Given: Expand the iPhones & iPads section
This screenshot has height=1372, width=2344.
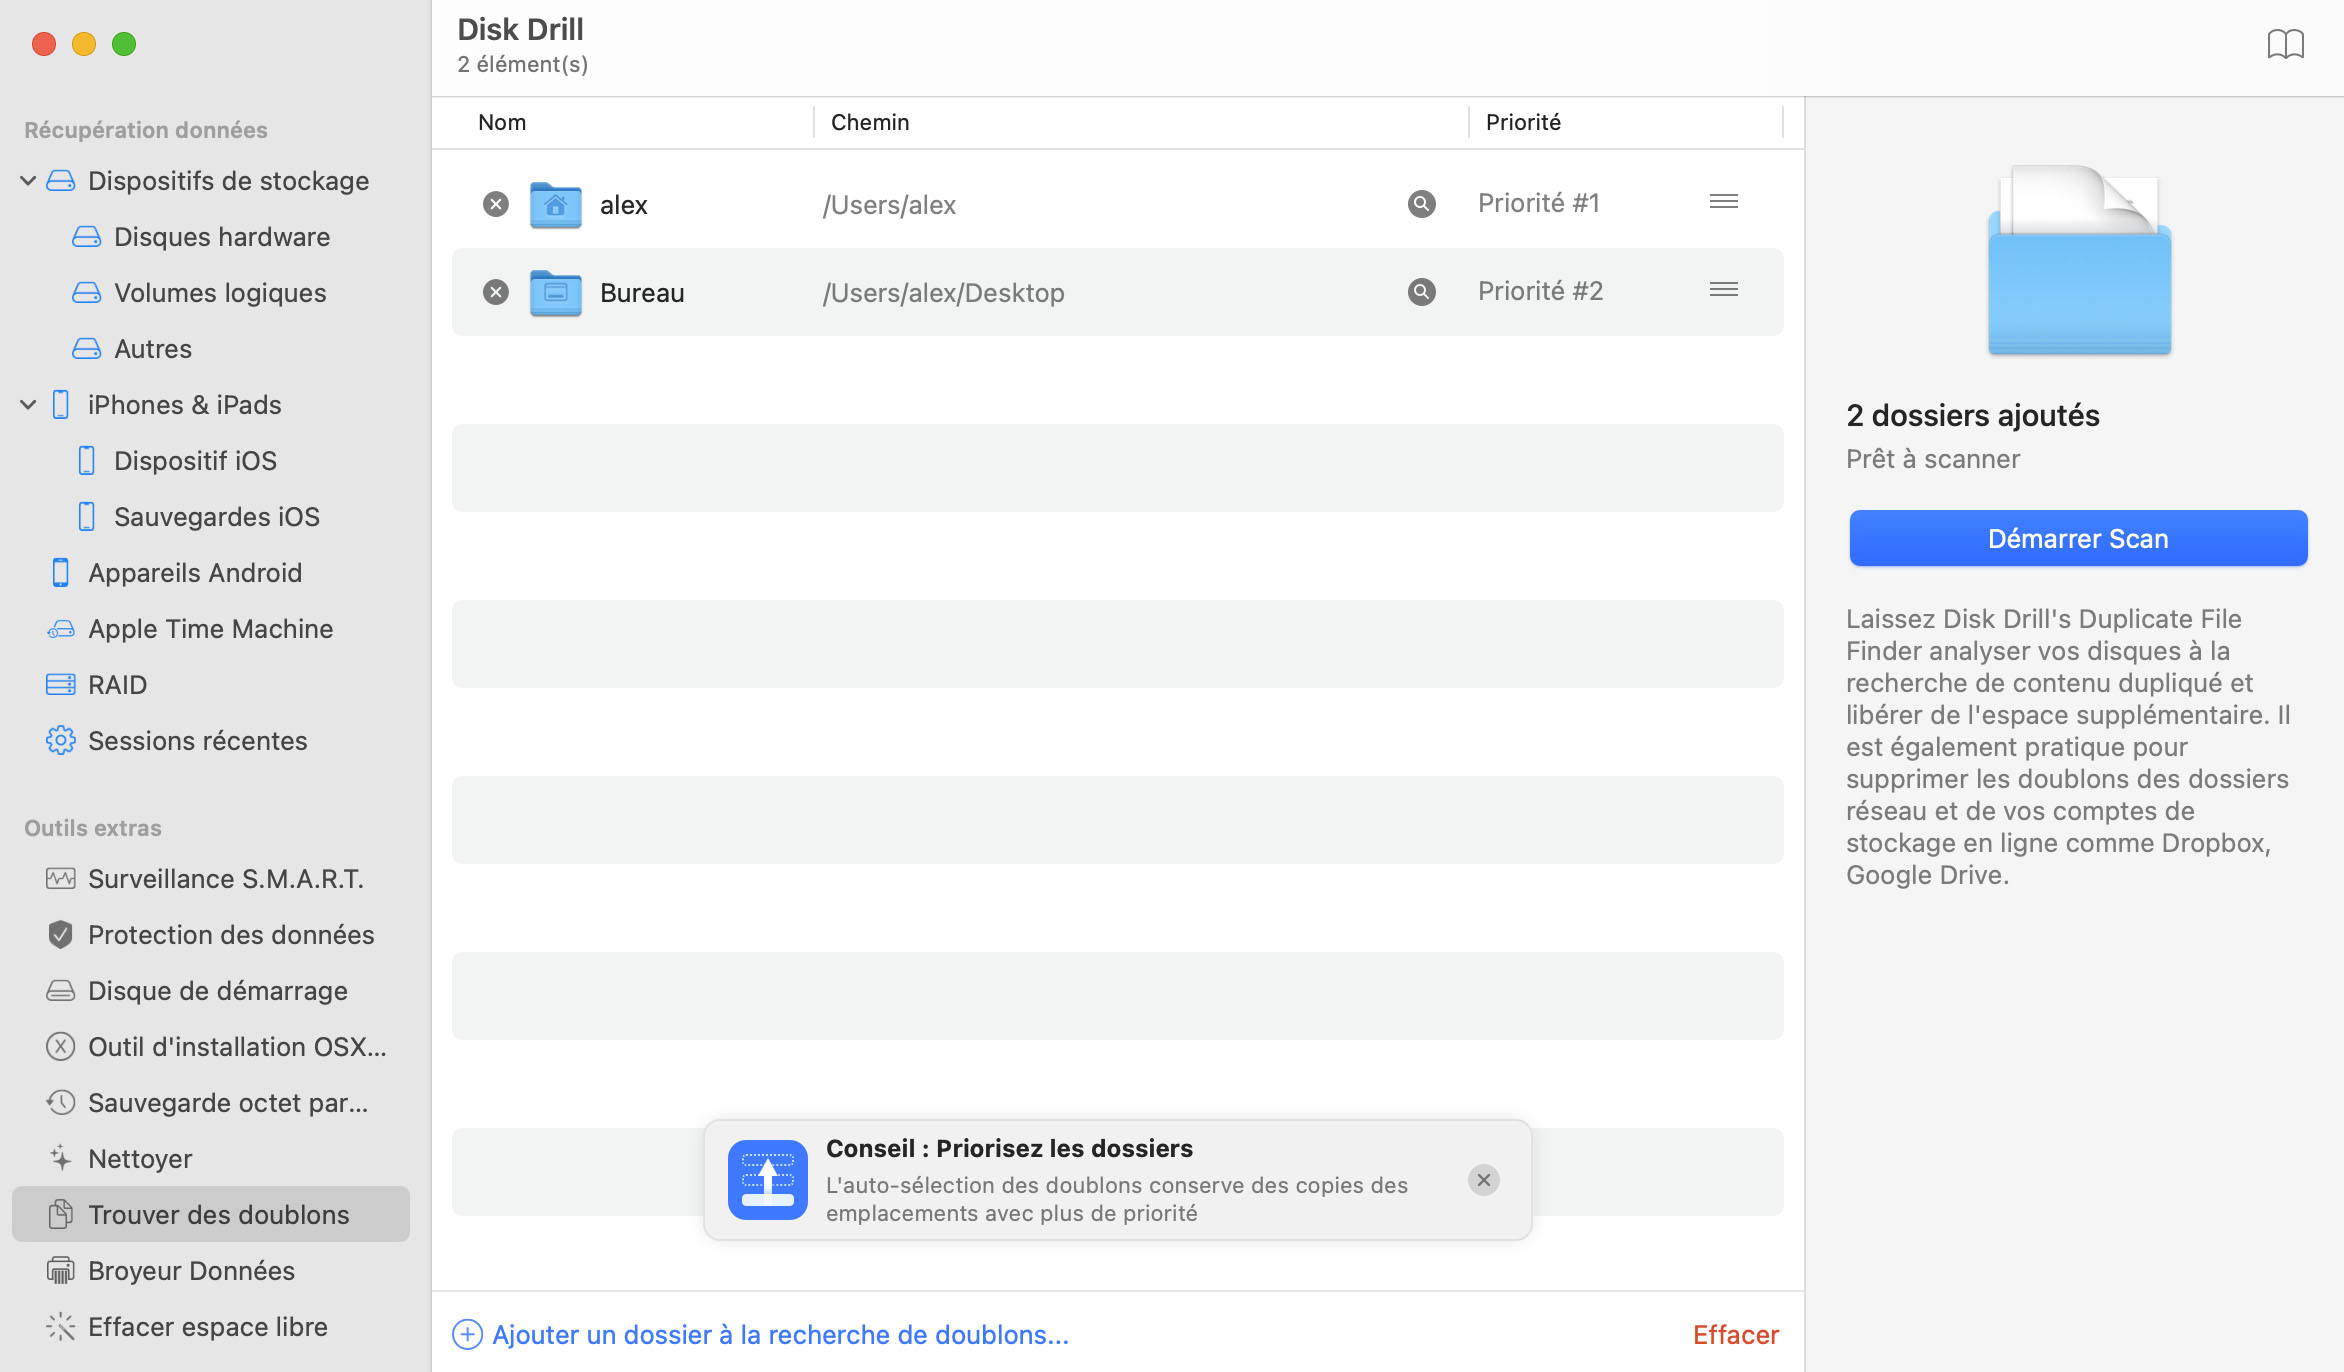Looking at the screenshot, I should tap(28, 403).
